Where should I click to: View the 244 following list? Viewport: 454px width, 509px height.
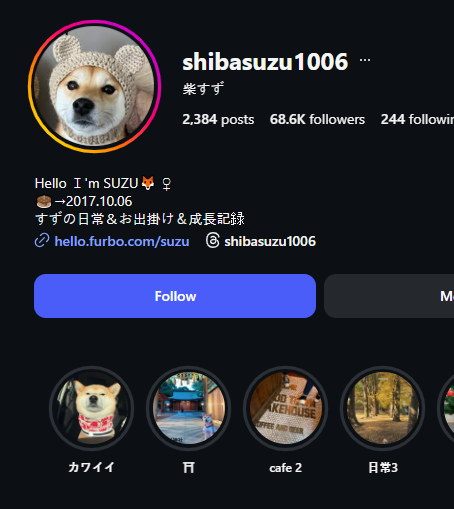pyautogui.click(x=417, y=119)
